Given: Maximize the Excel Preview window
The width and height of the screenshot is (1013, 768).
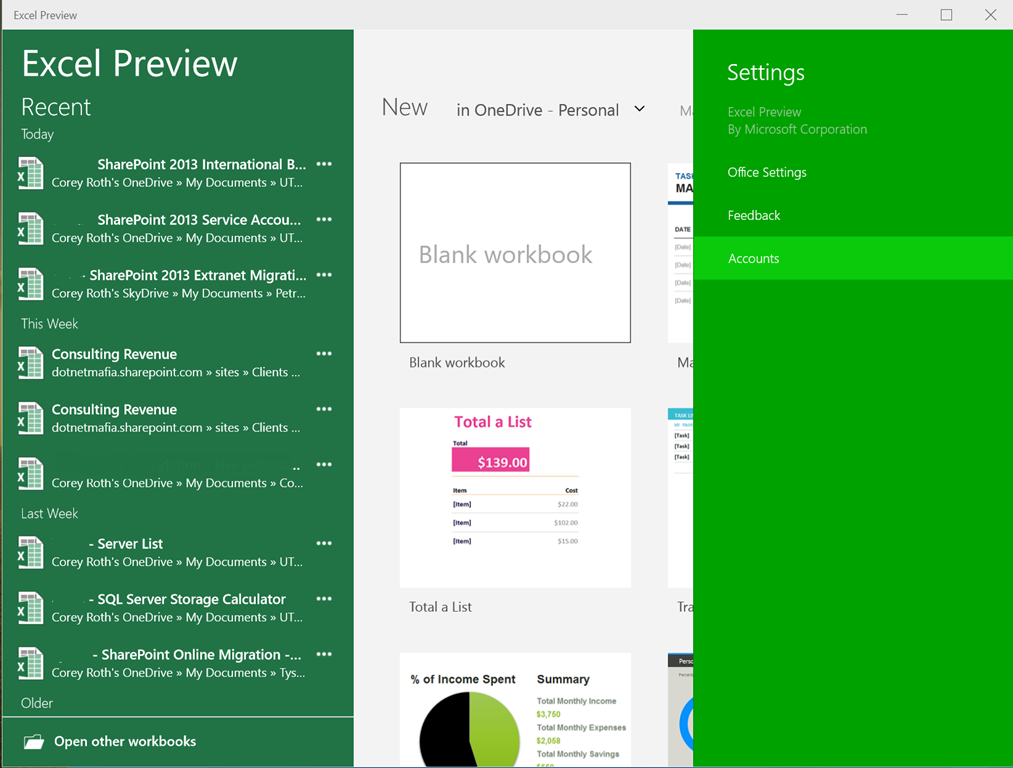Looking at the screenshot, I should 946,15.
